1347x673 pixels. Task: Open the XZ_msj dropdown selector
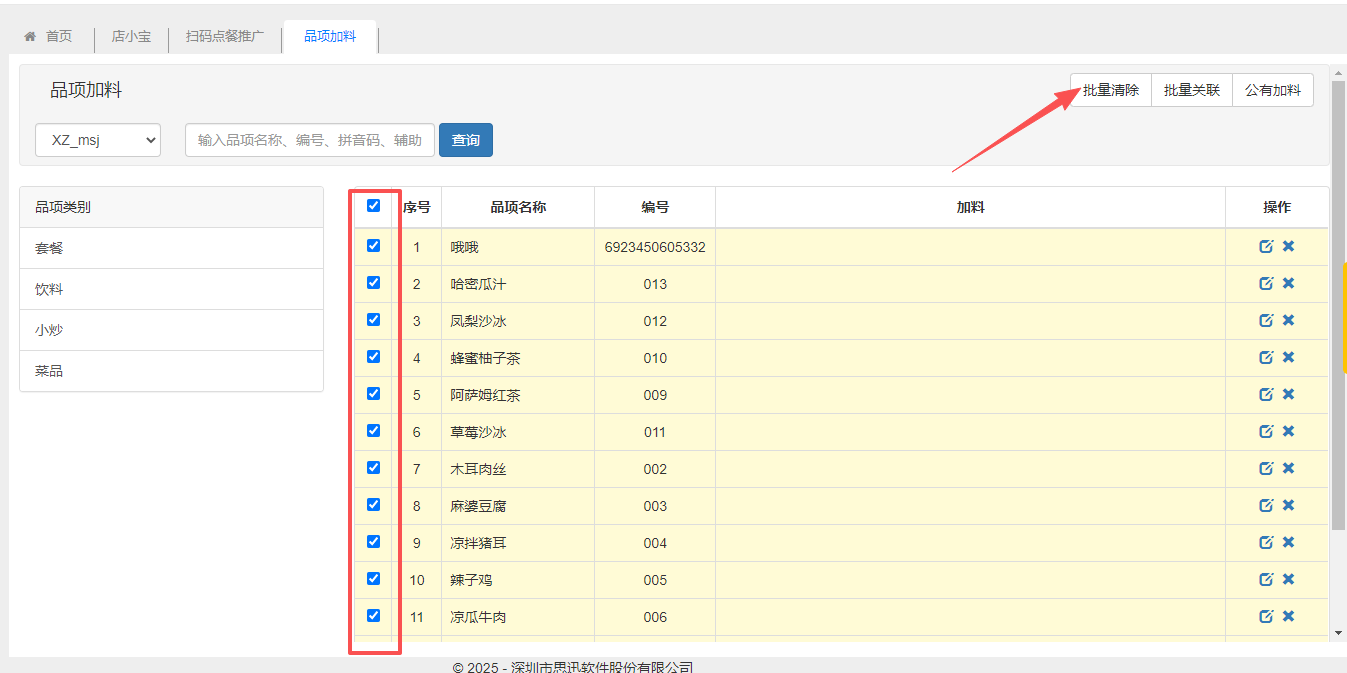pyautogui.click(x=98, y=140)
